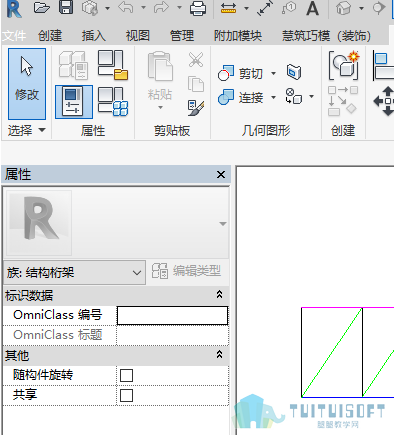394x435 pixels.
Task: Click the Split Face icon
Action: [294, 96]
